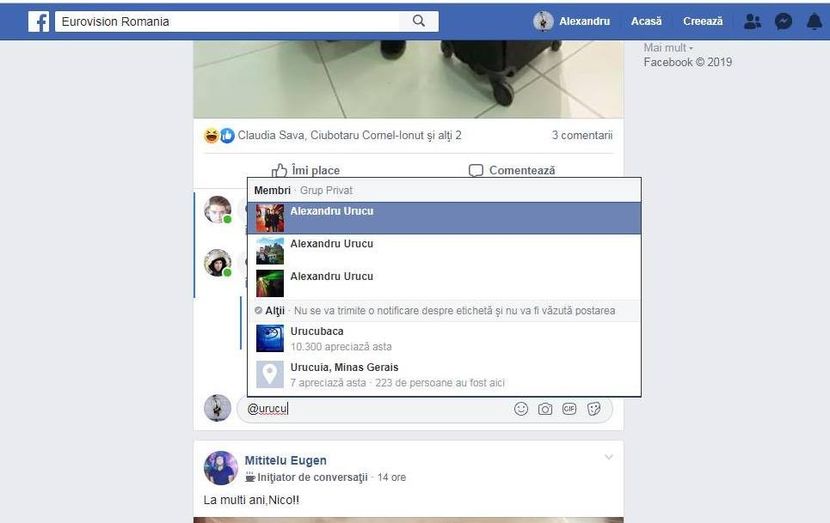Click the Îmi place like button

click(306, 171)
